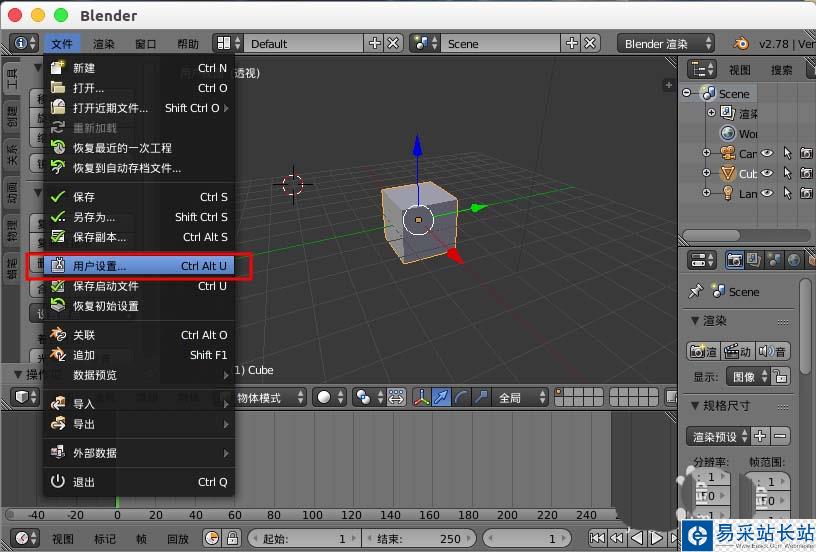
Task: Open the outliner 搜索 menu
Action: click(781, 70)
